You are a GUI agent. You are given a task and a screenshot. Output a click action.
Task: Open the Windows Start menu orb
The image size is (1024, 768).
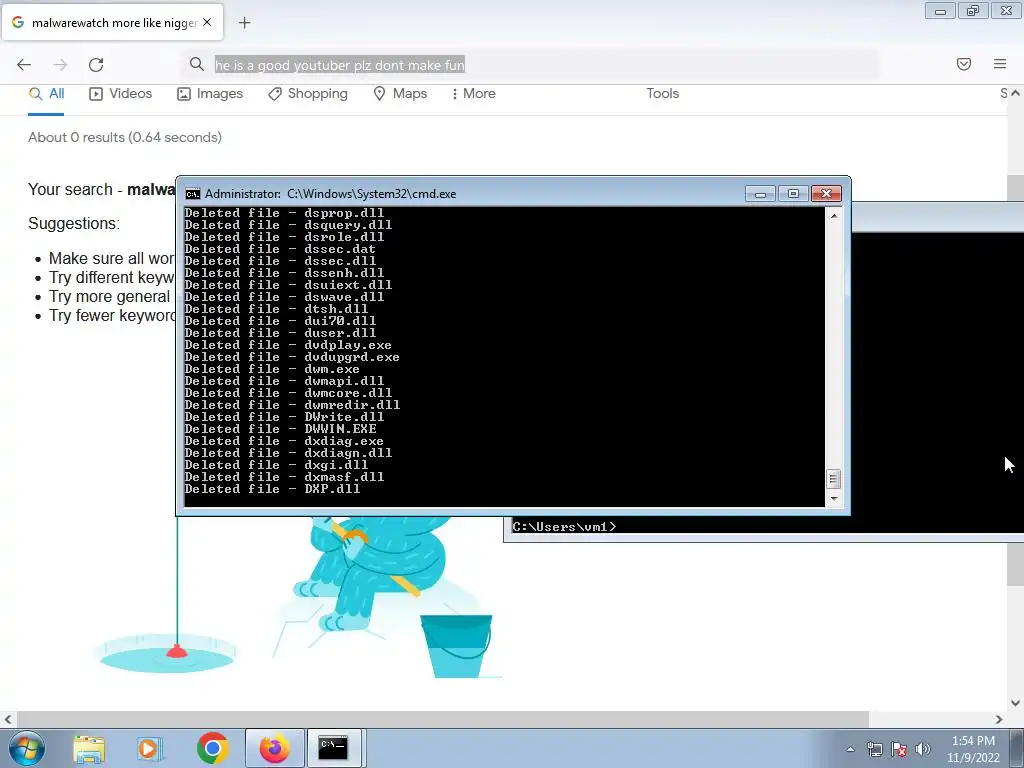click(27, 748)
